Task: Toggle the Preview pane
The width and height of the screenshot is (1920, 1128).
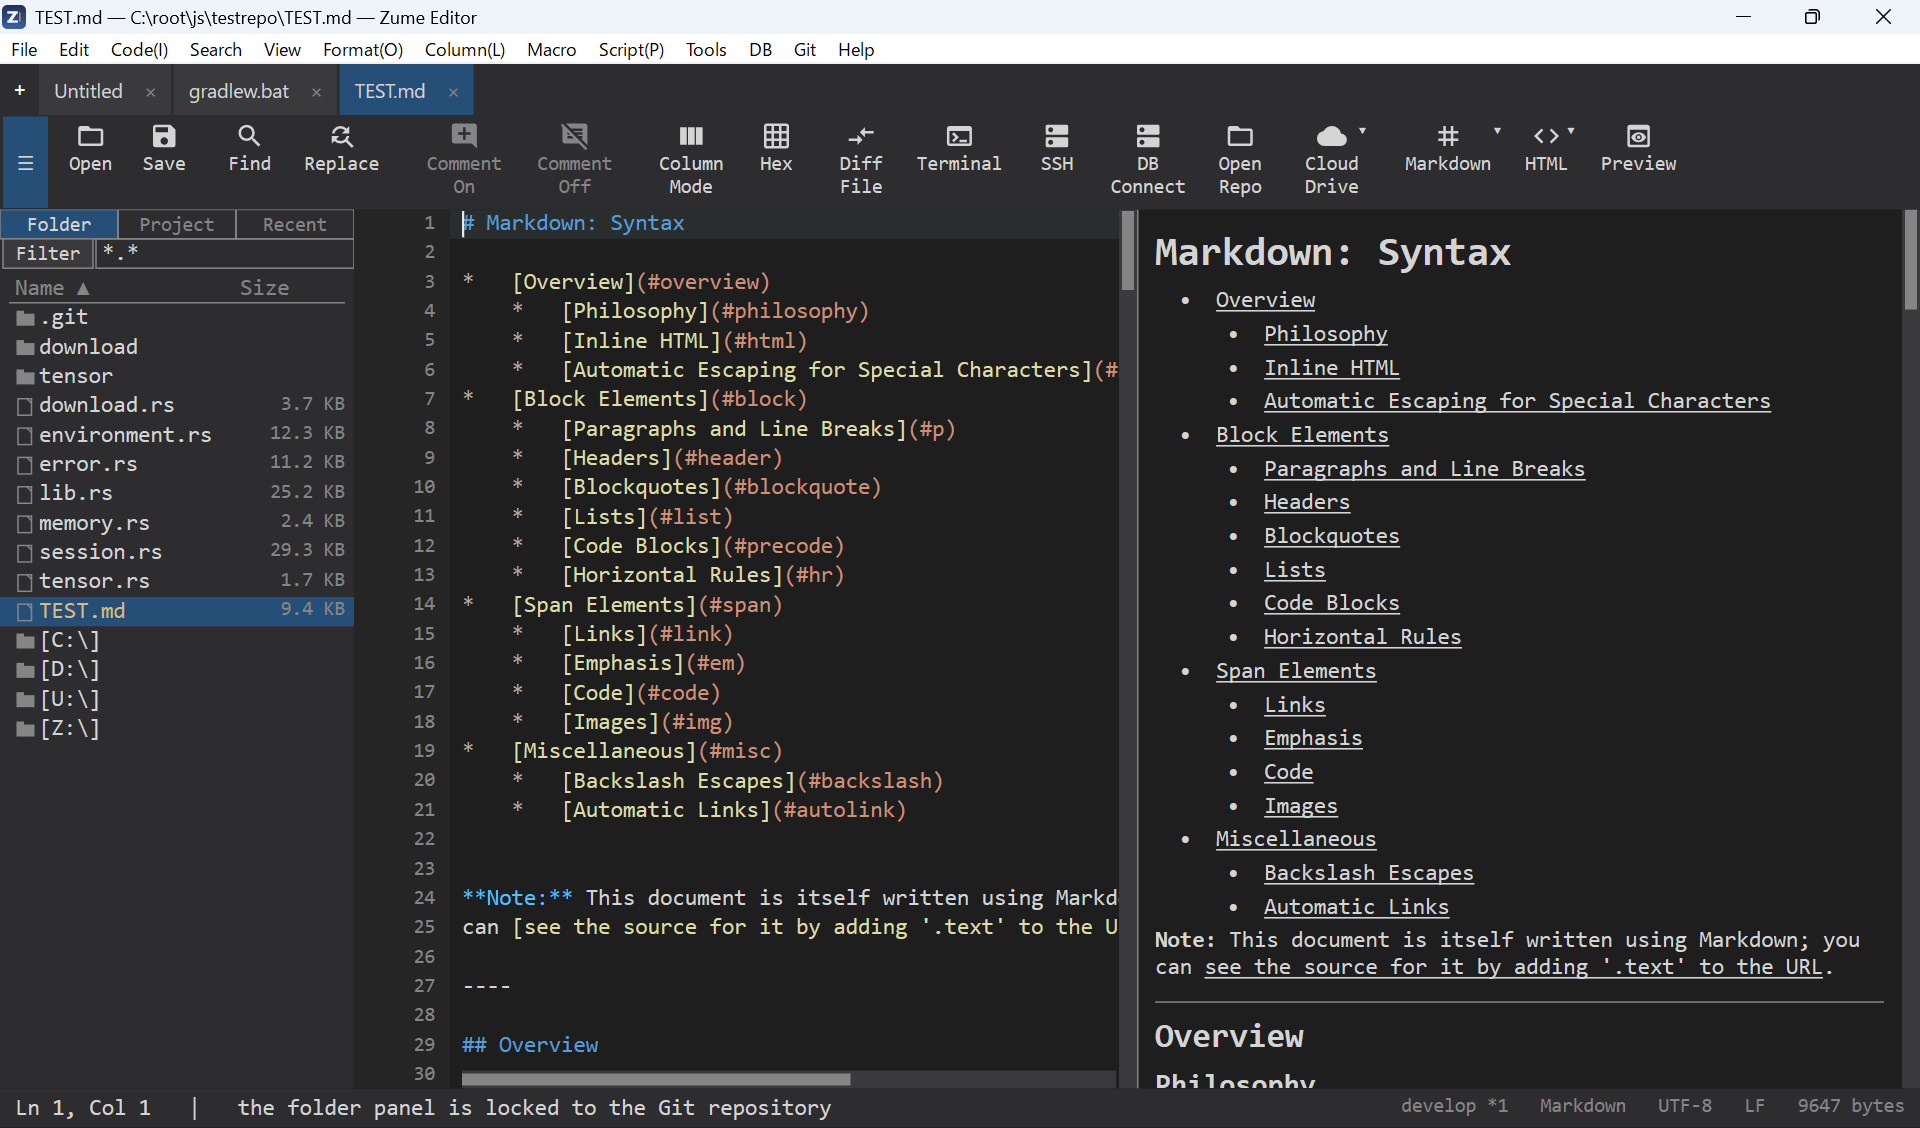Action: pyautogui.click(x=1638, y=148)
